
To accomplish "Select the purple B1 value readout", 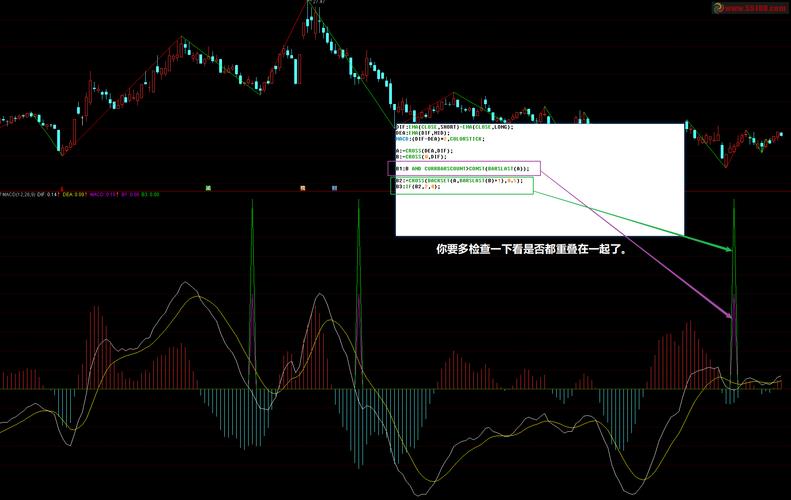I will (130, 194).
